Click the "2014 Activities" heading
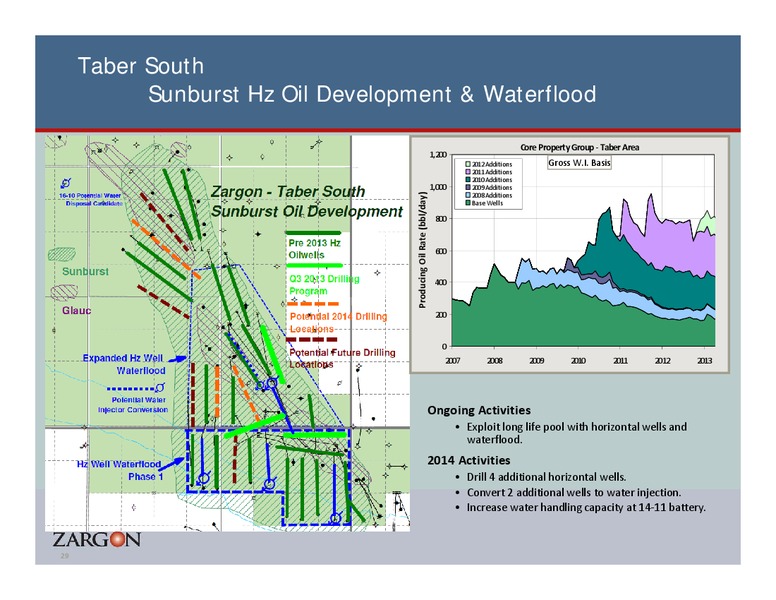This screenshot has height=600, width=776. click(469, 460)
